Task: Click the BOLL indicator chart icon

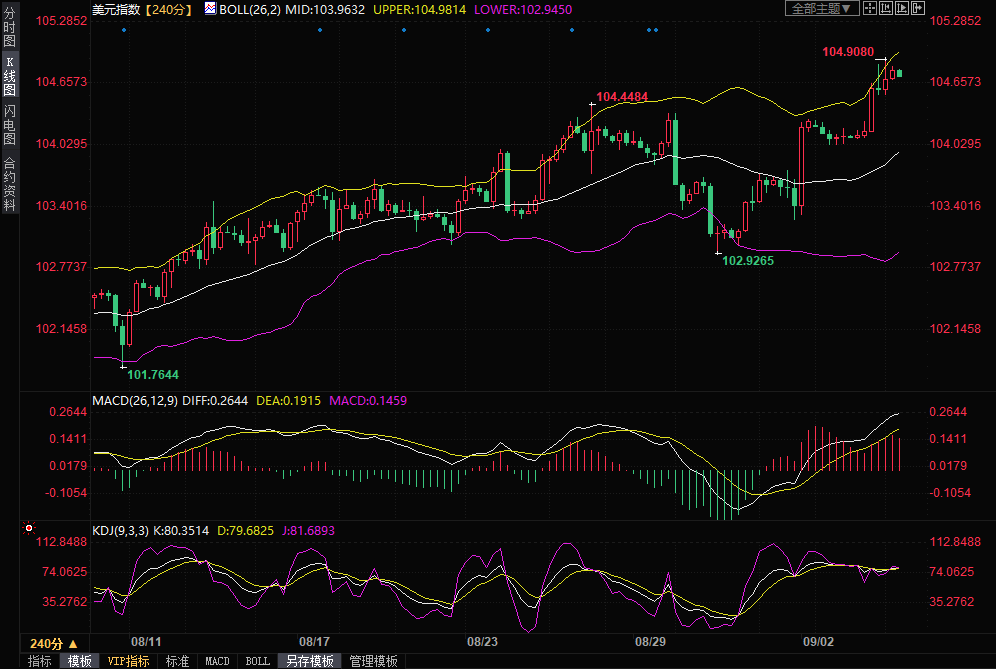Action: point(209,9)
